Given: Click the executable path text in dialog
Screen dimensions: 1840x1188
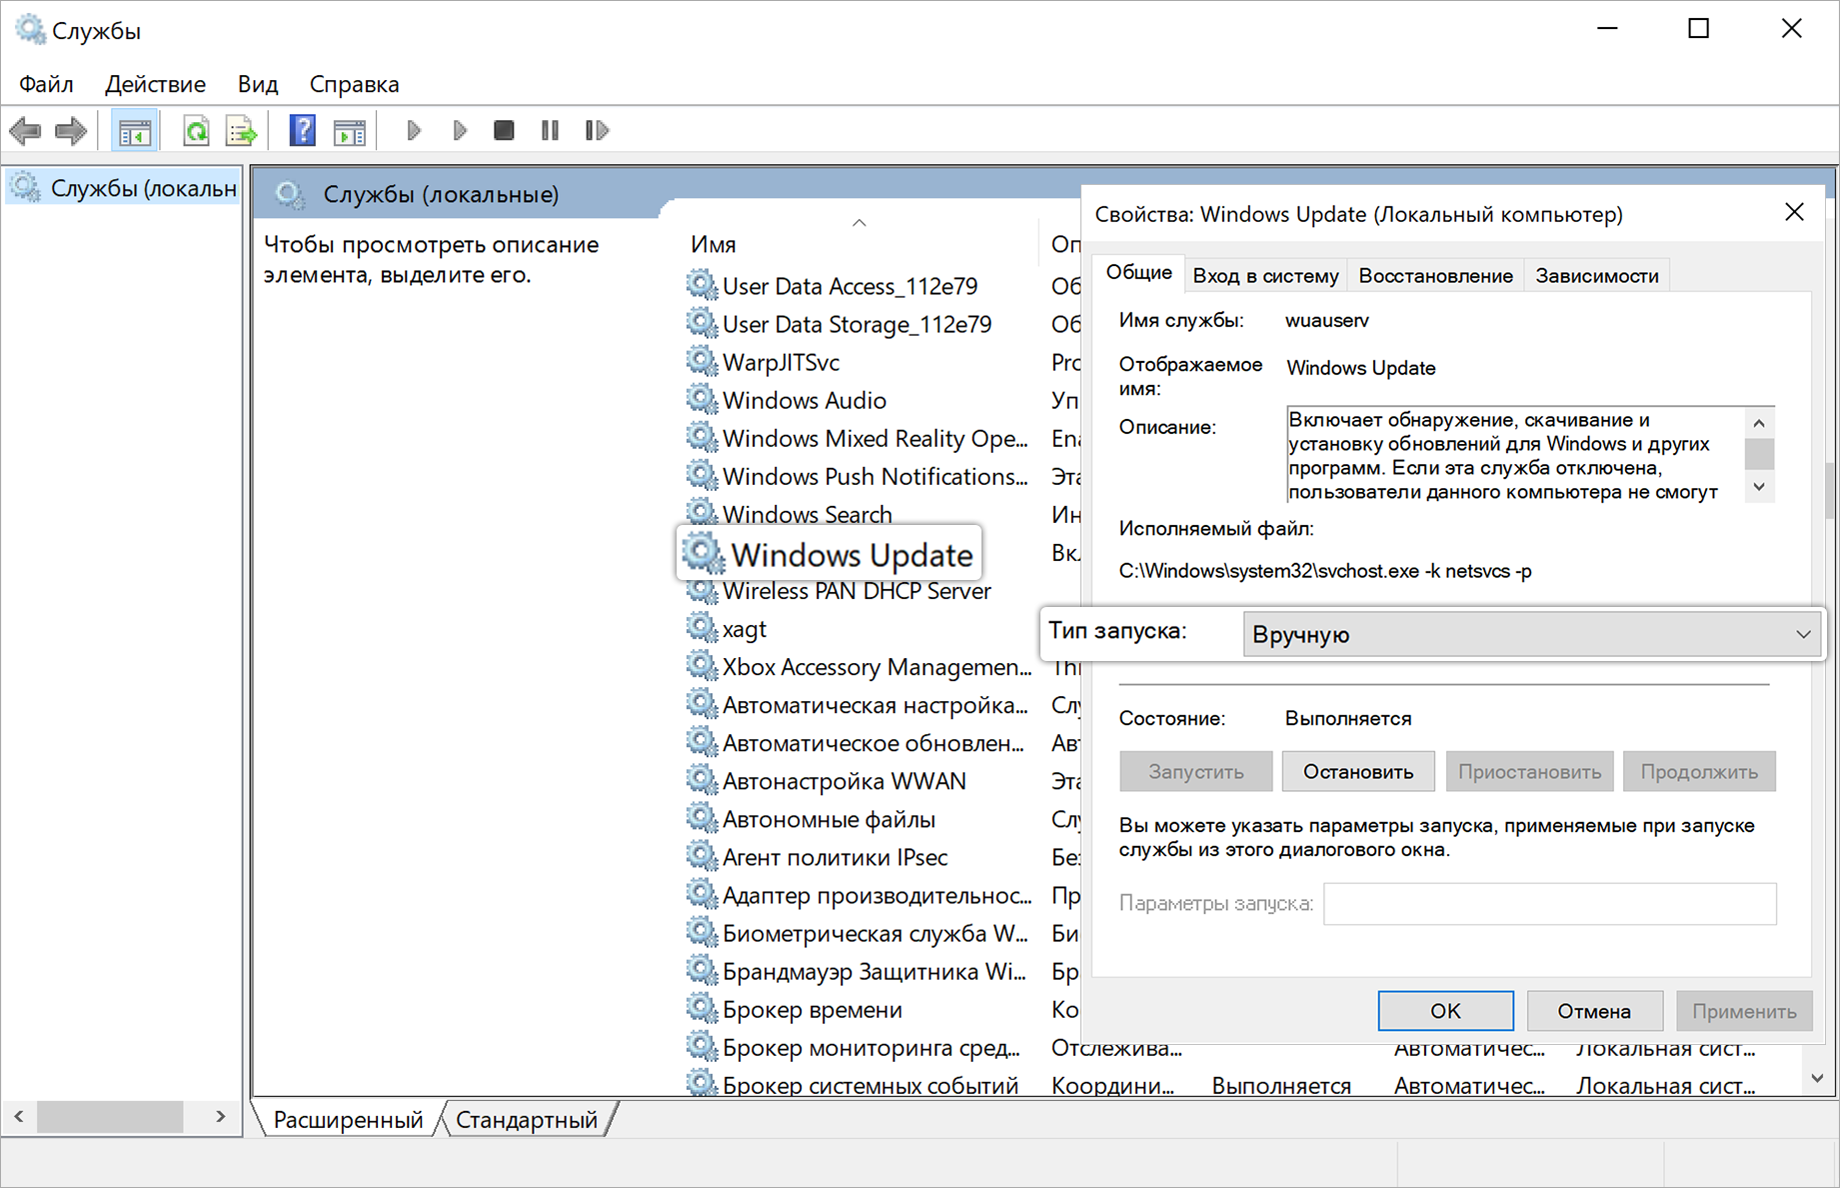Looking at the screenshot, I should coord(1325,571).
